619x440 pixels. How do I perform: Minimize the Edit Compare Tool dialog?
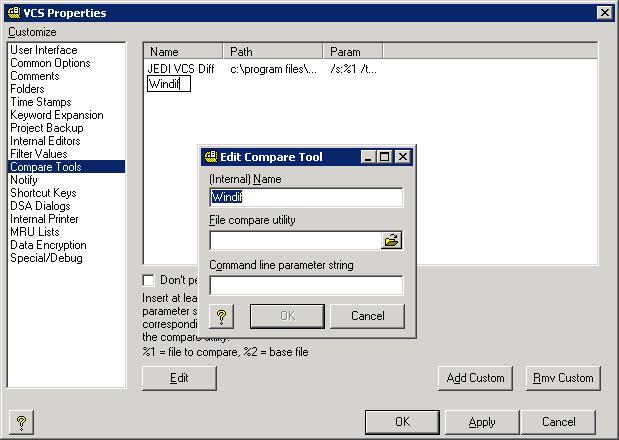(368, 157)
